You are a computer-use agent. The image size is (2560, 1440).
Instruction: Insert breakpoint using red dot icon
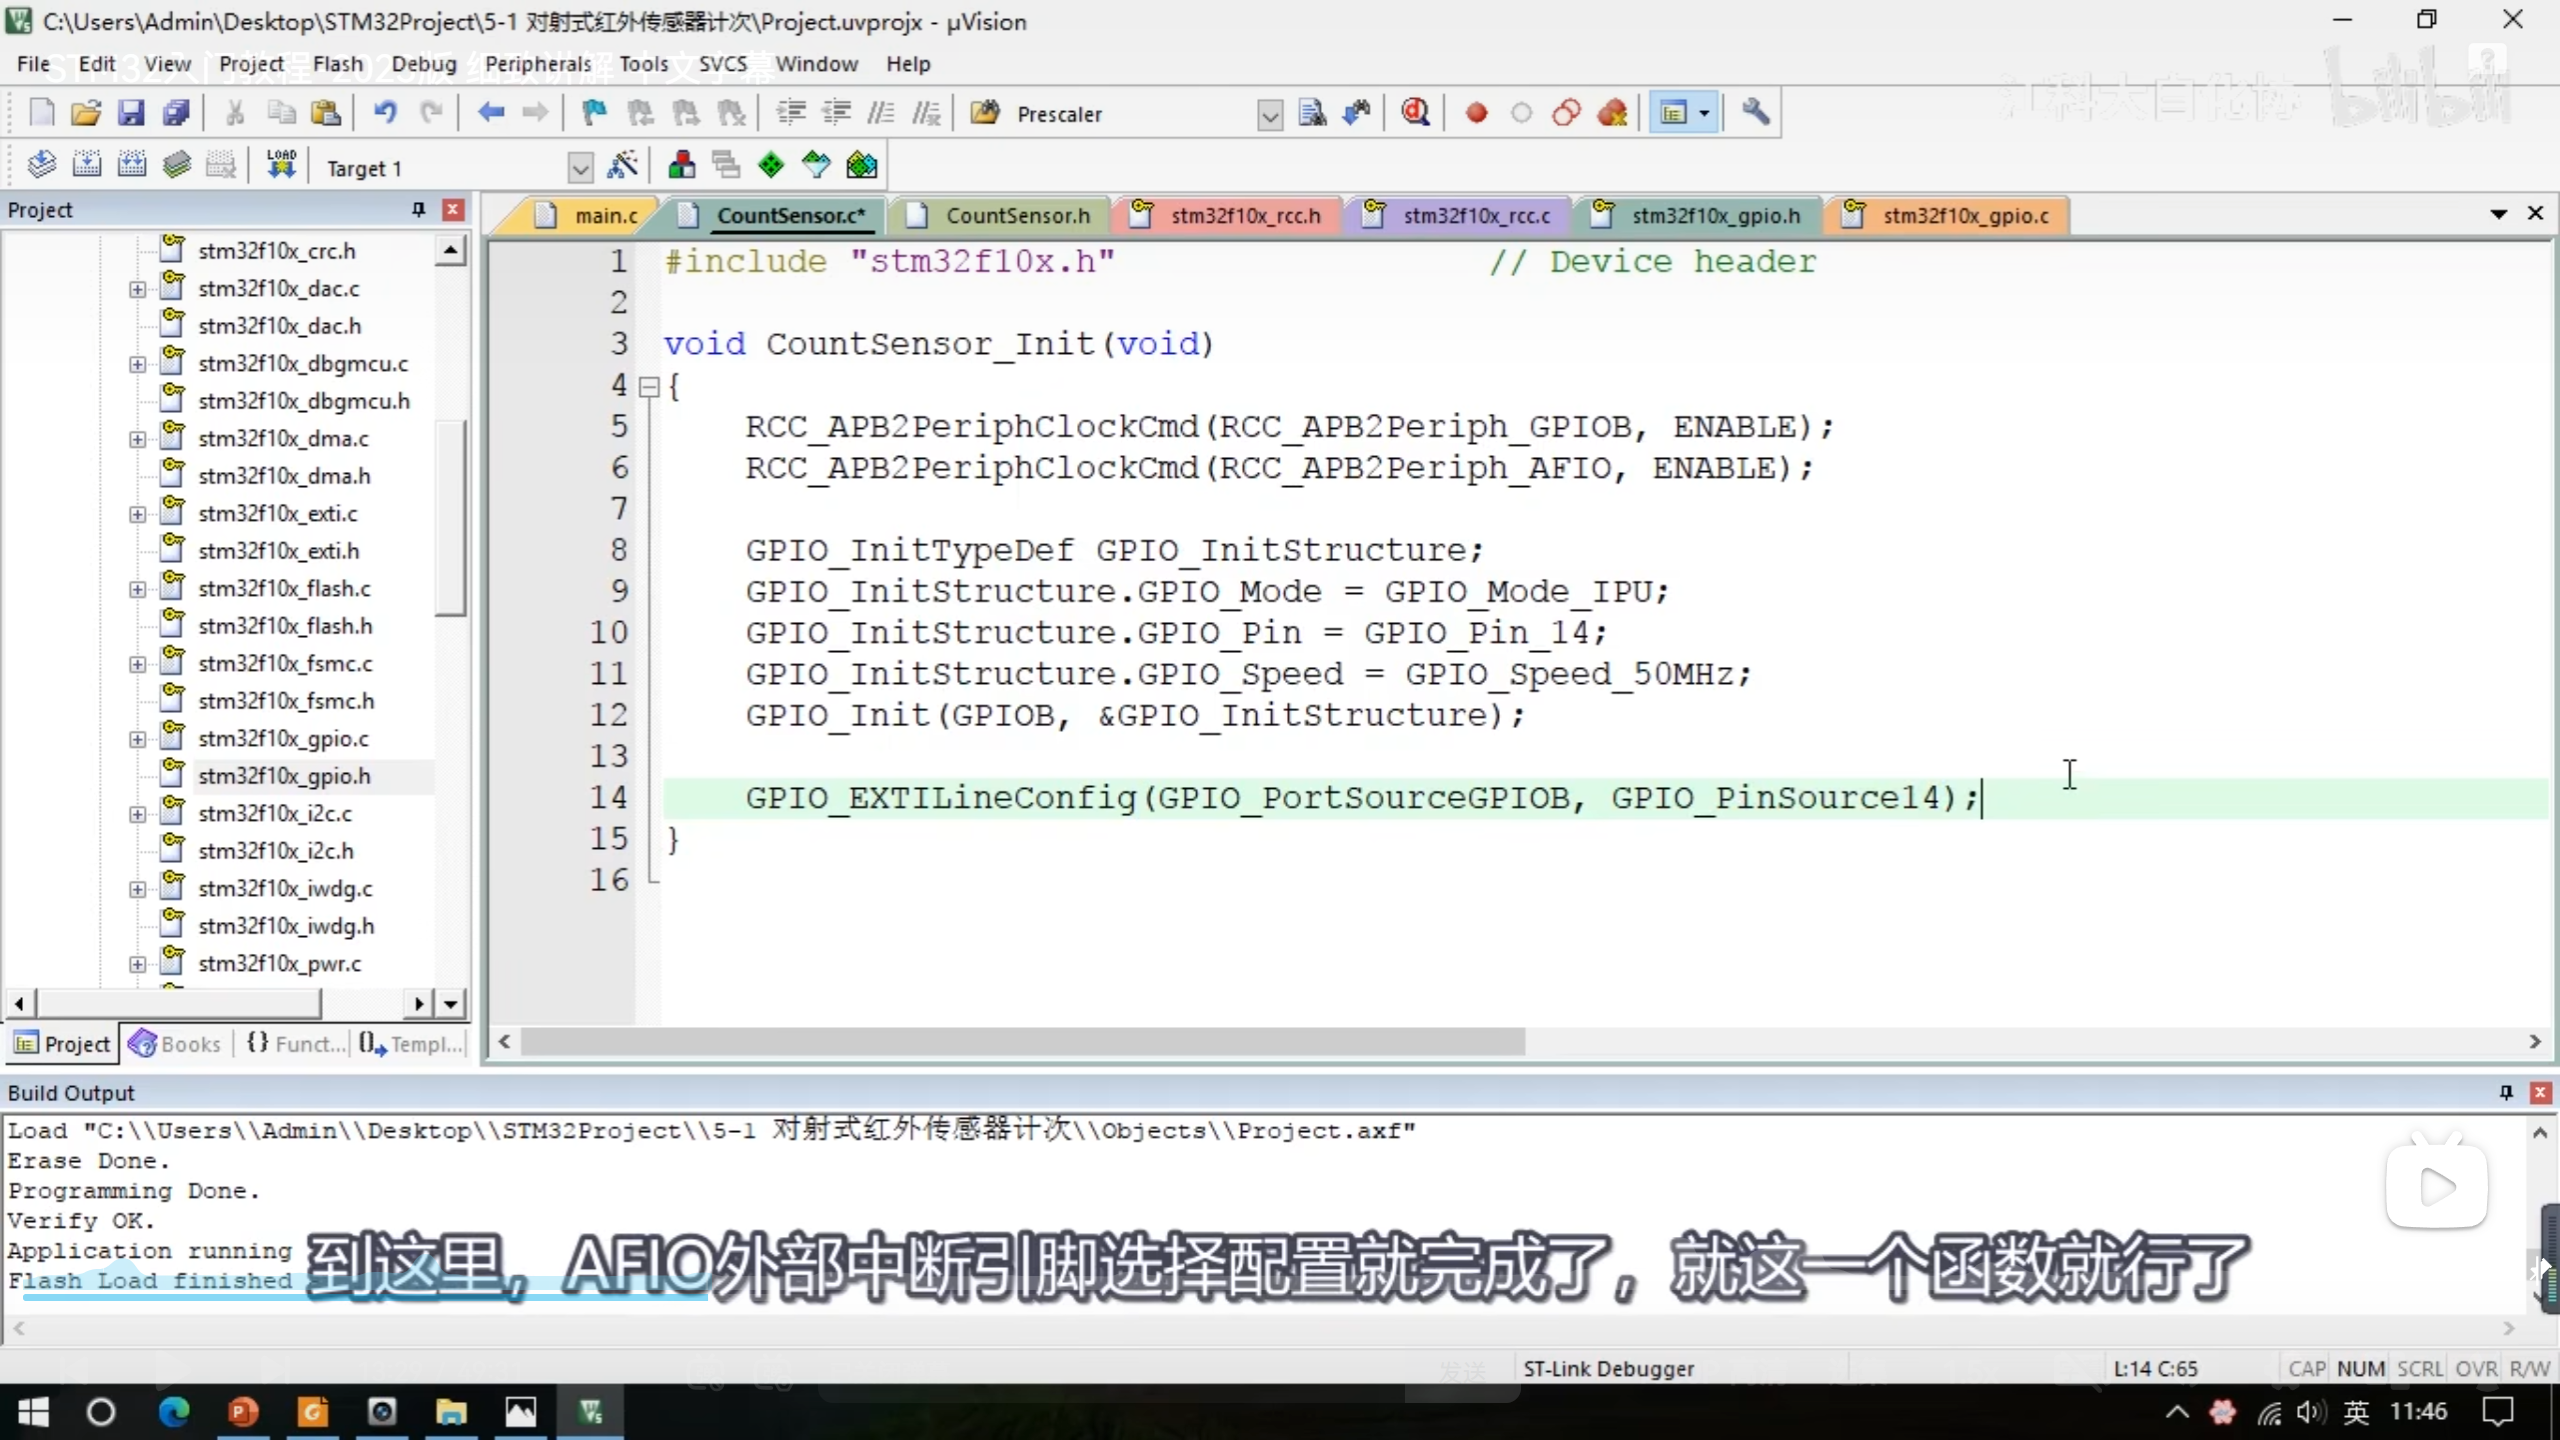(1476, 113)
